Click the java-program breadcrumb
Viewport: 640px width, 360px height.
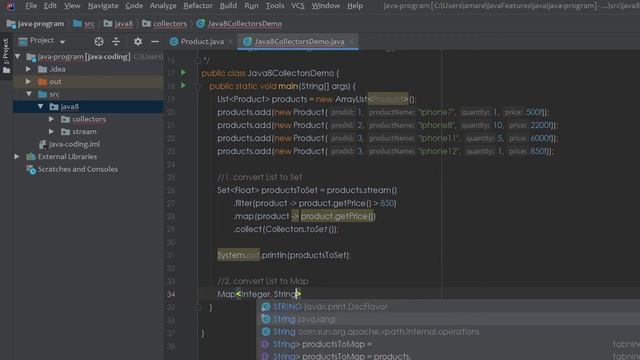tap(36, 24)
